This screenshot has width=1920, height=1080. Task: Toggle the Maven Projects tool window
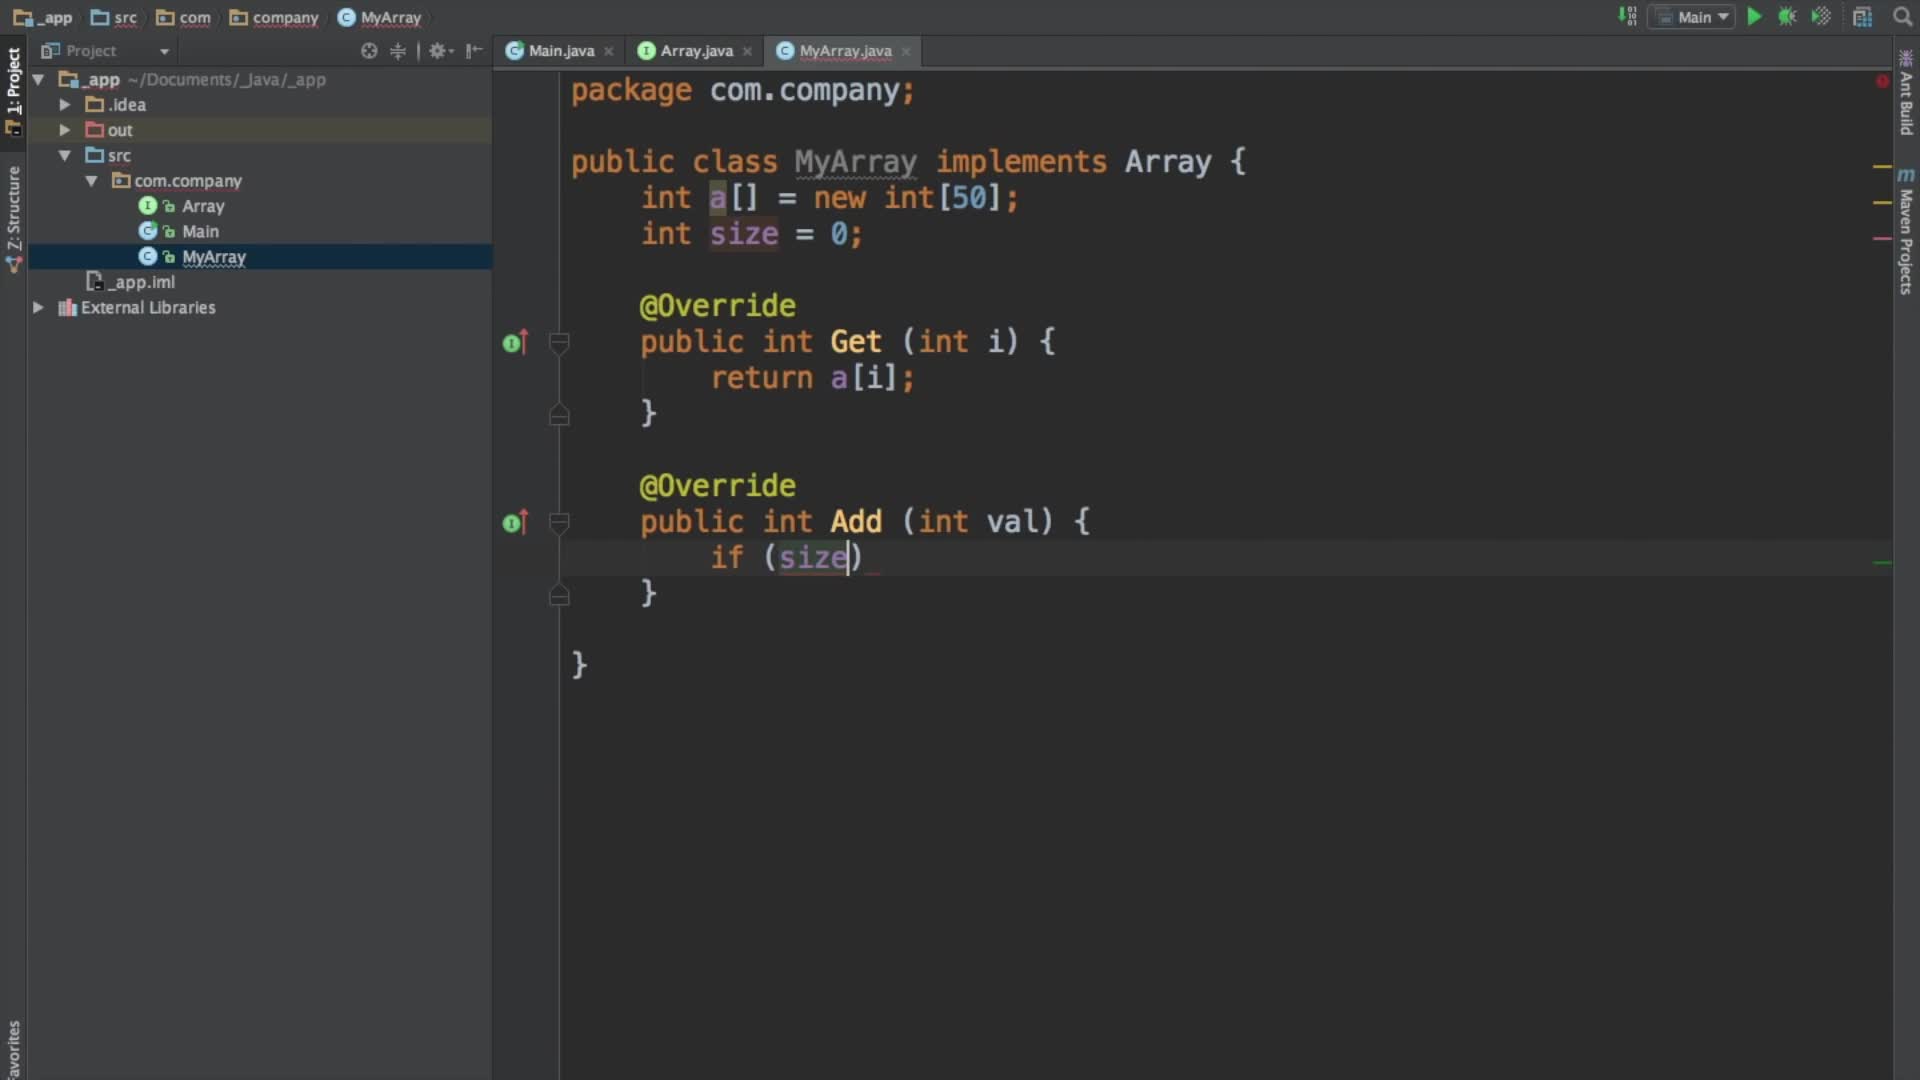tap(1906, 231)
